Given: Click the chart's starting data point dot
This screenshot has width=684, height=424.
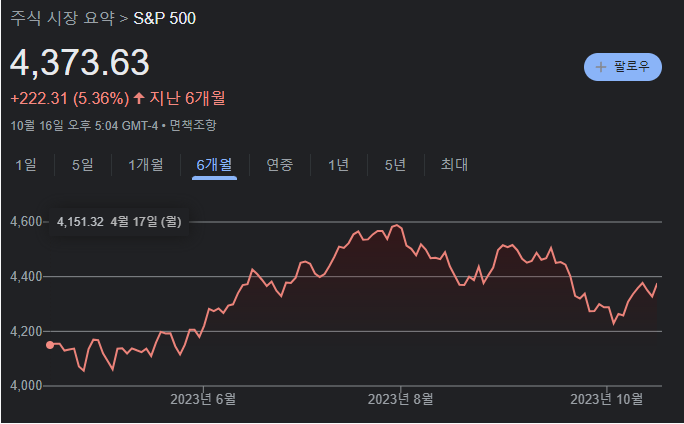Looking at the screenshot, I should [50, 345].
